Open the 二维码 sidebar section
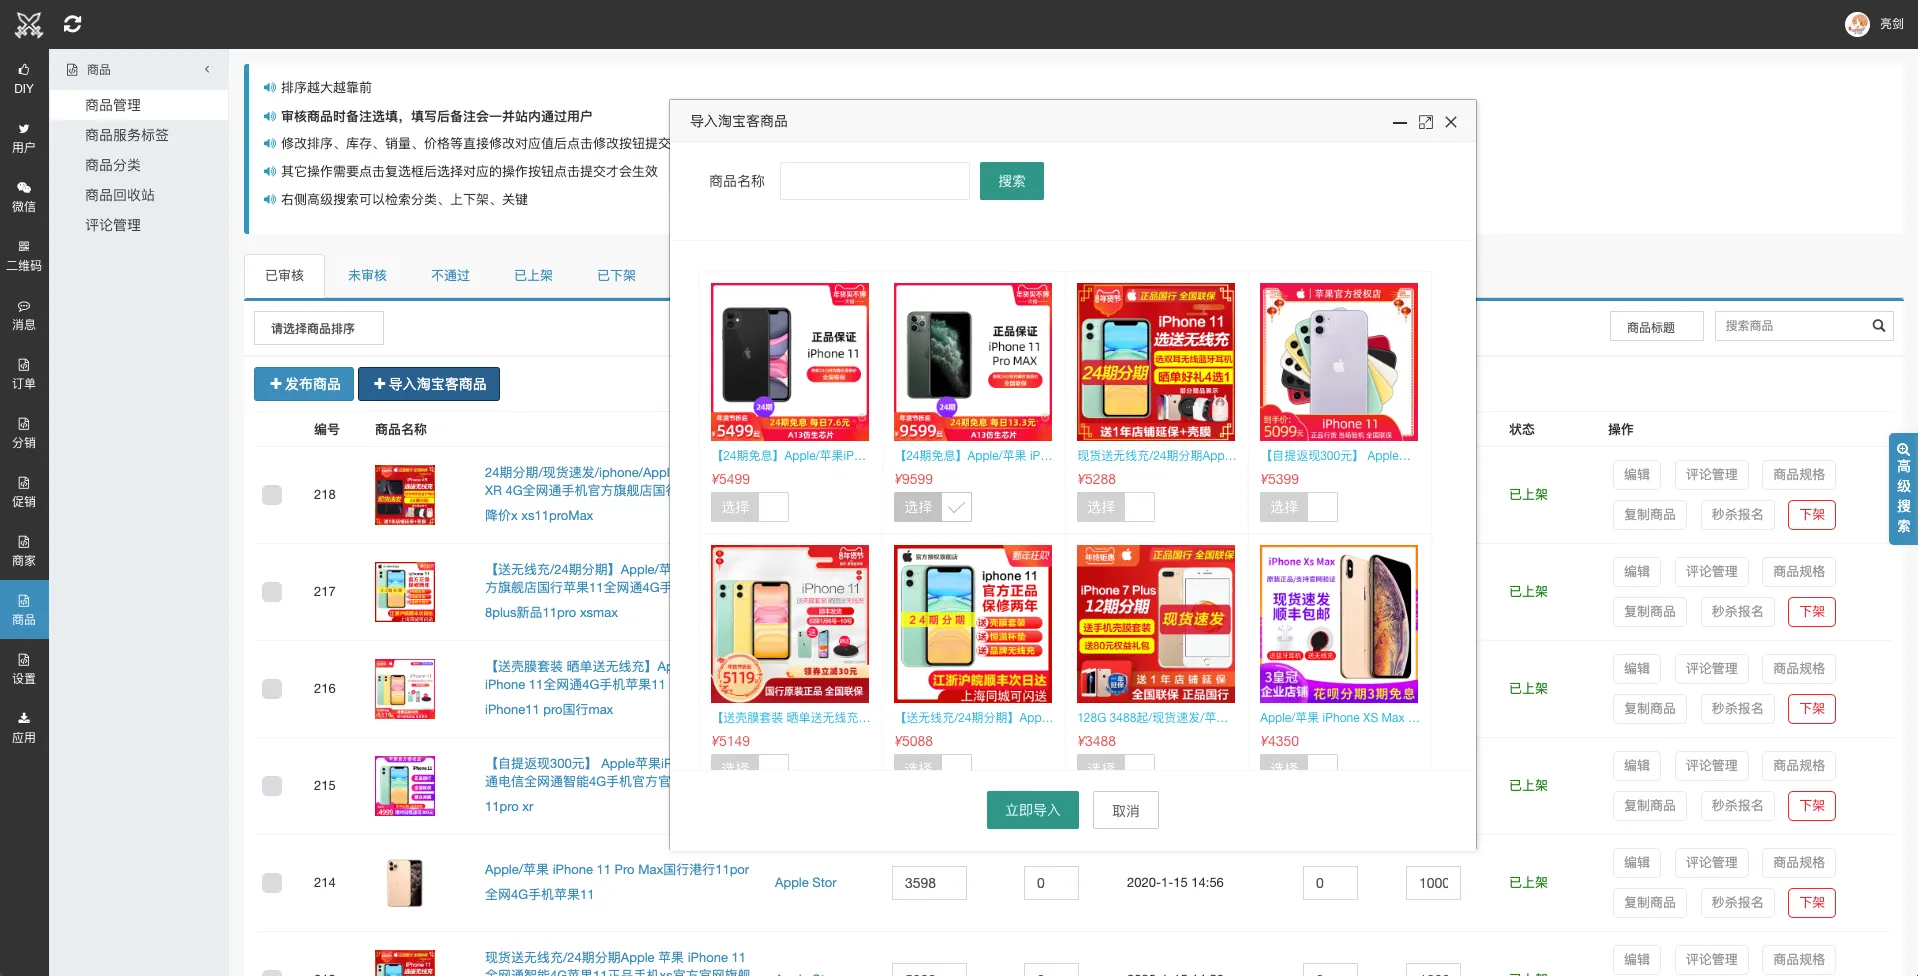The width and height of the screenshot is (1918, 976). 24,256
